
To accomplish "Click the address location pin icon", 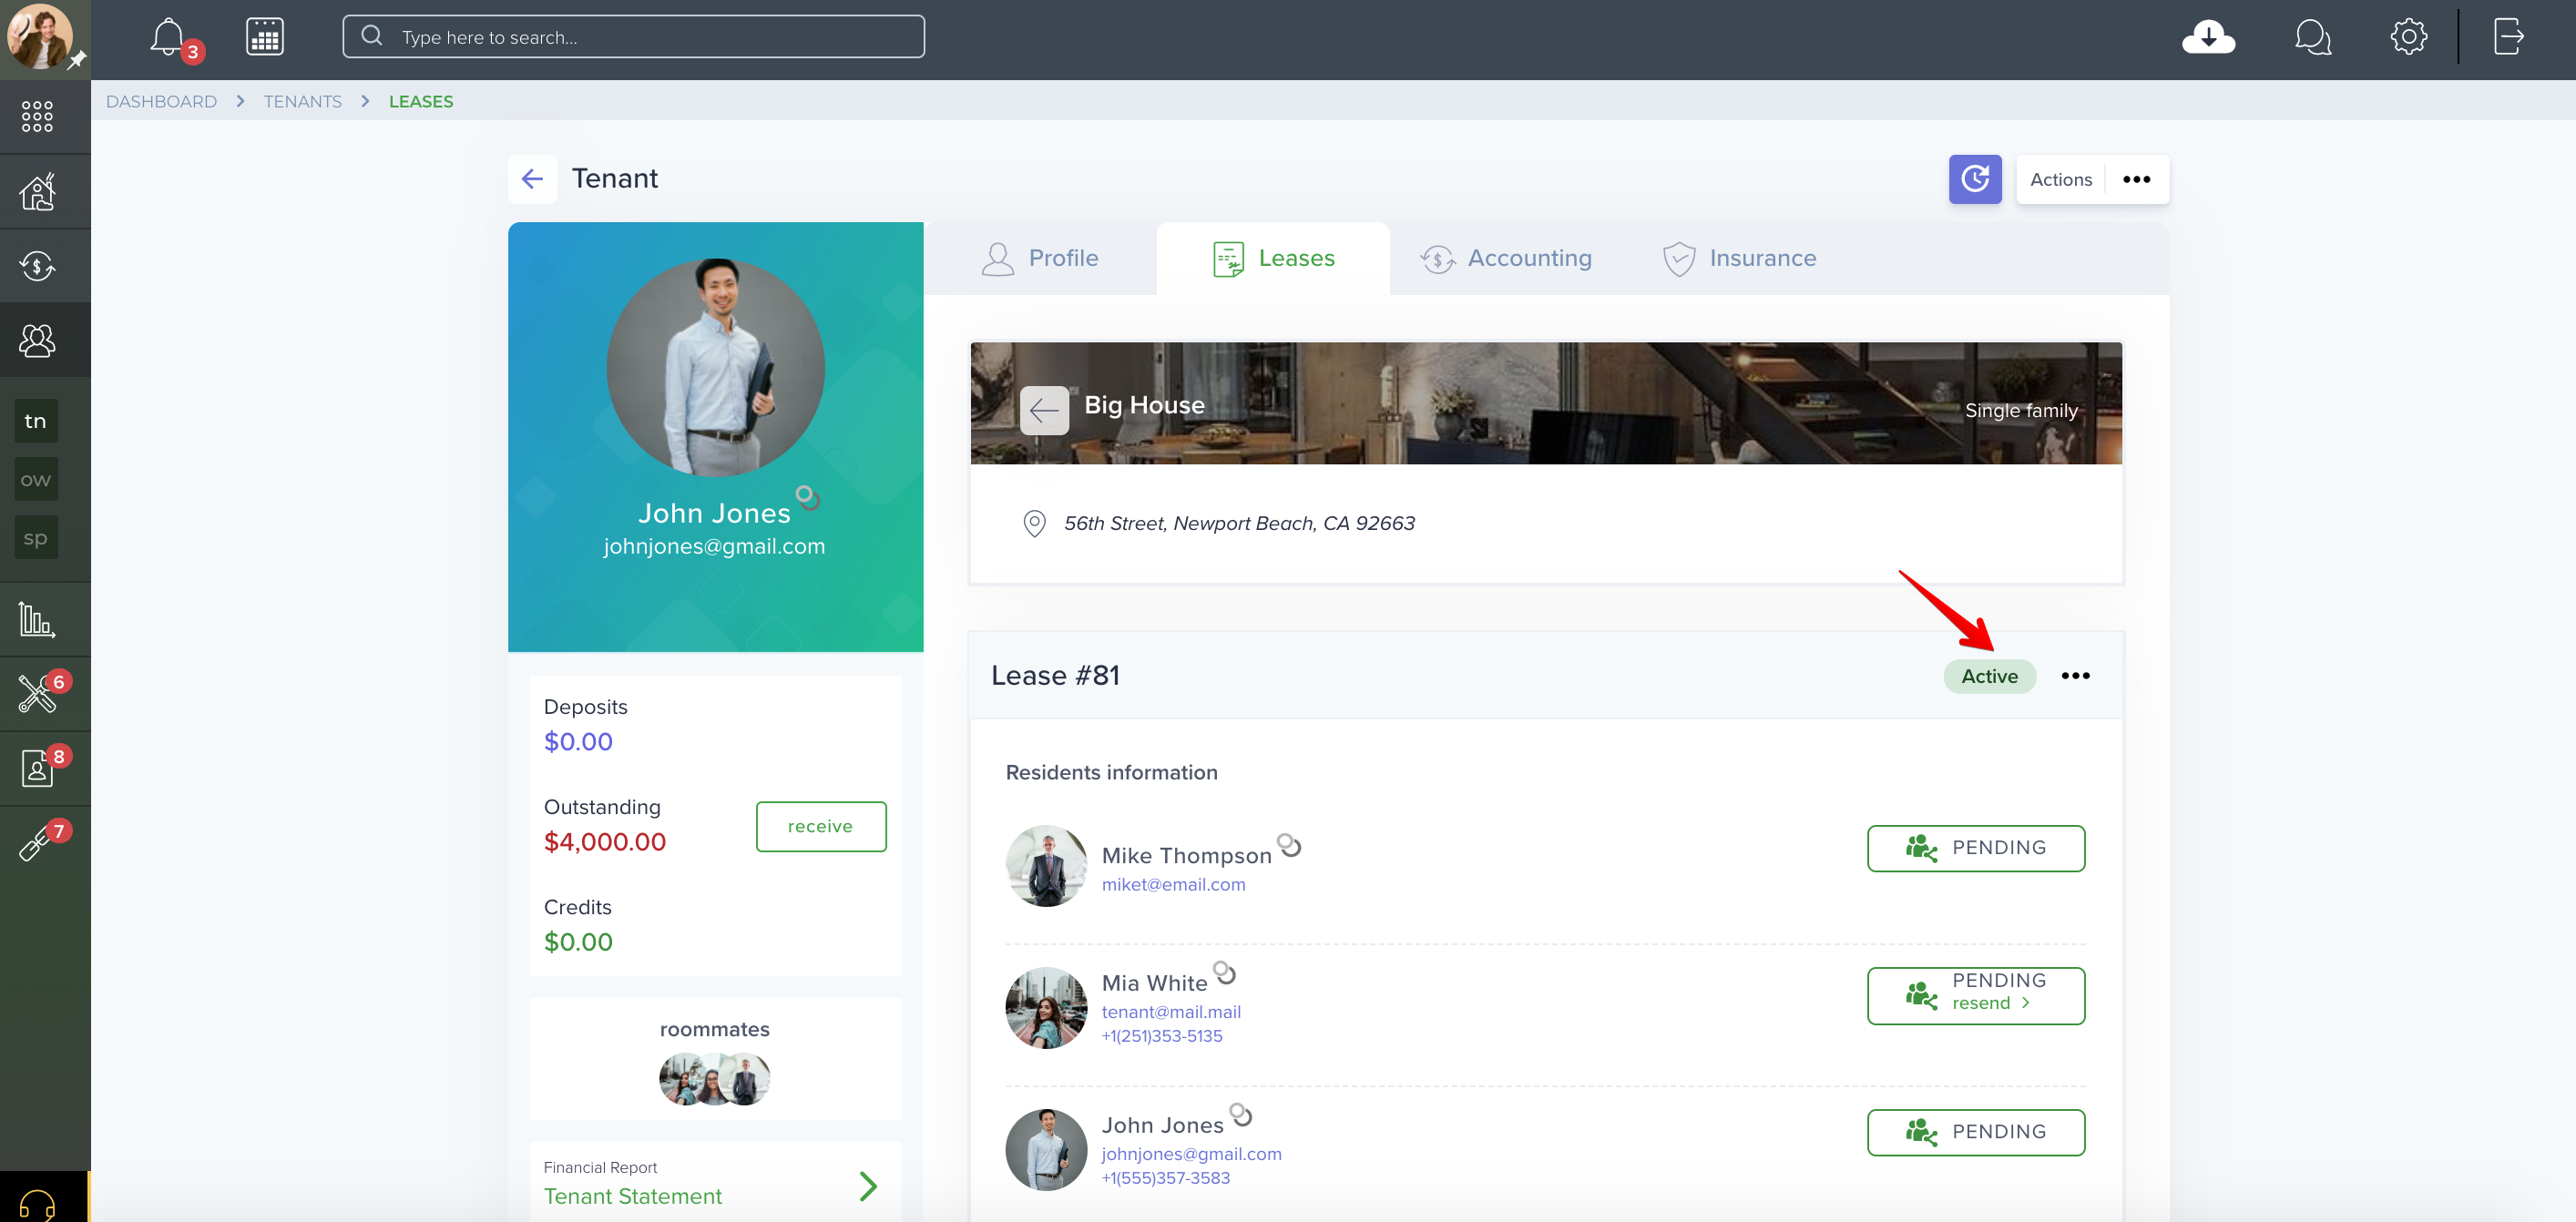I will coord(1034,523).
